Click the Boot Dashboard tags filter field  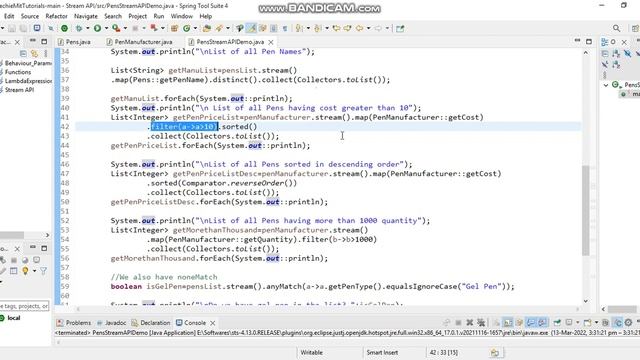(x=24, y=306)
